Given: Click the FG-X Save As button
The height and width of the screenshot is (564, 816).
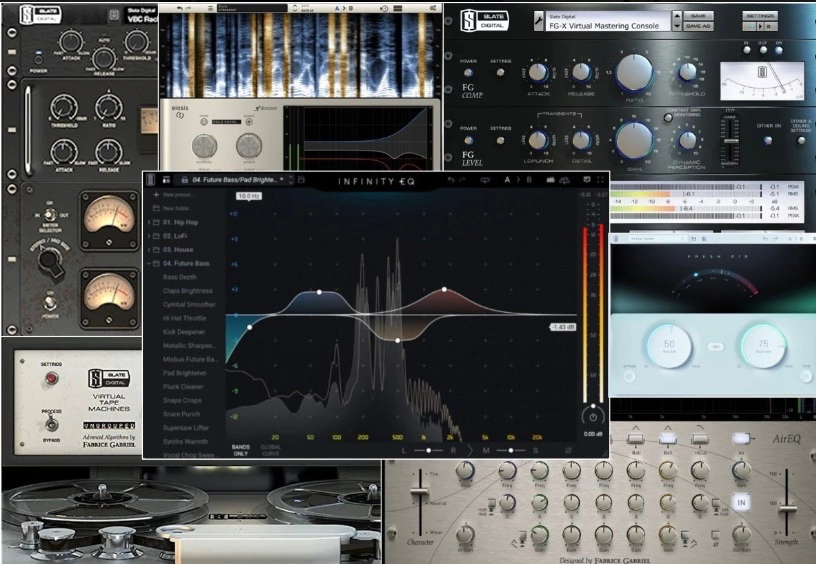Looking at the screenshot, I should [700, 27].
